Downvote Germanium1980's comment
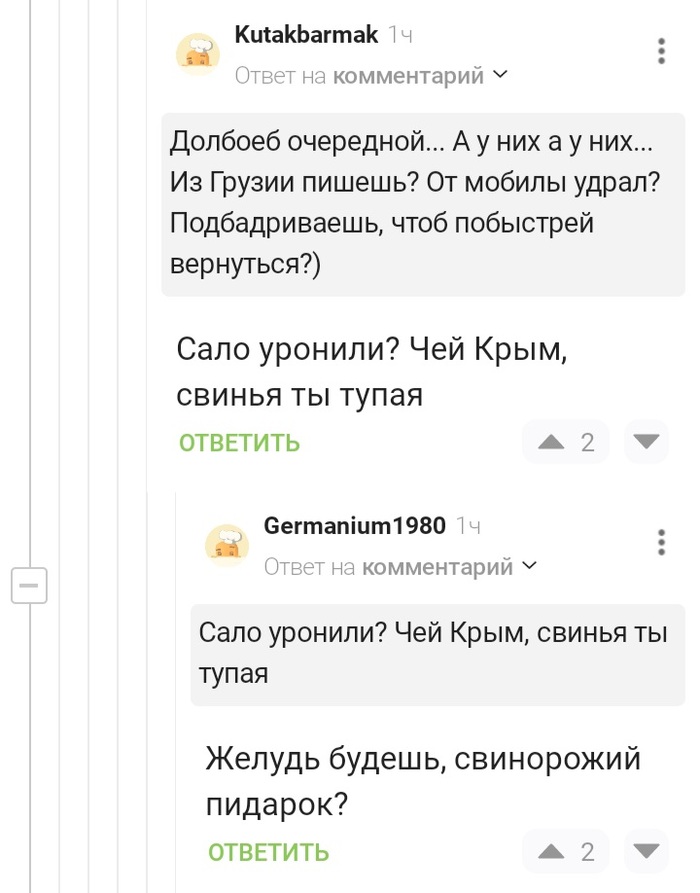Image resolution: width=700 pixels, height=893 pixels. 647,851
